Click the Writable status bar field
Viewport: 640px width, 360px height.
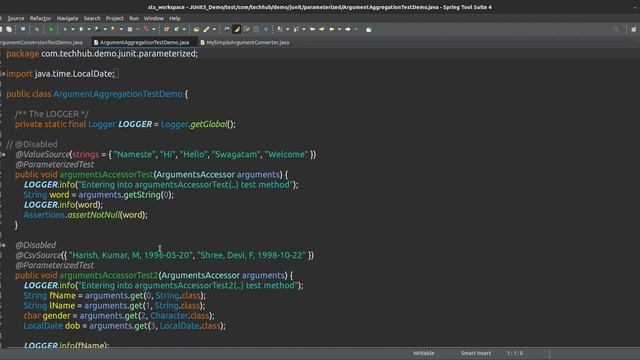(423, 353)
